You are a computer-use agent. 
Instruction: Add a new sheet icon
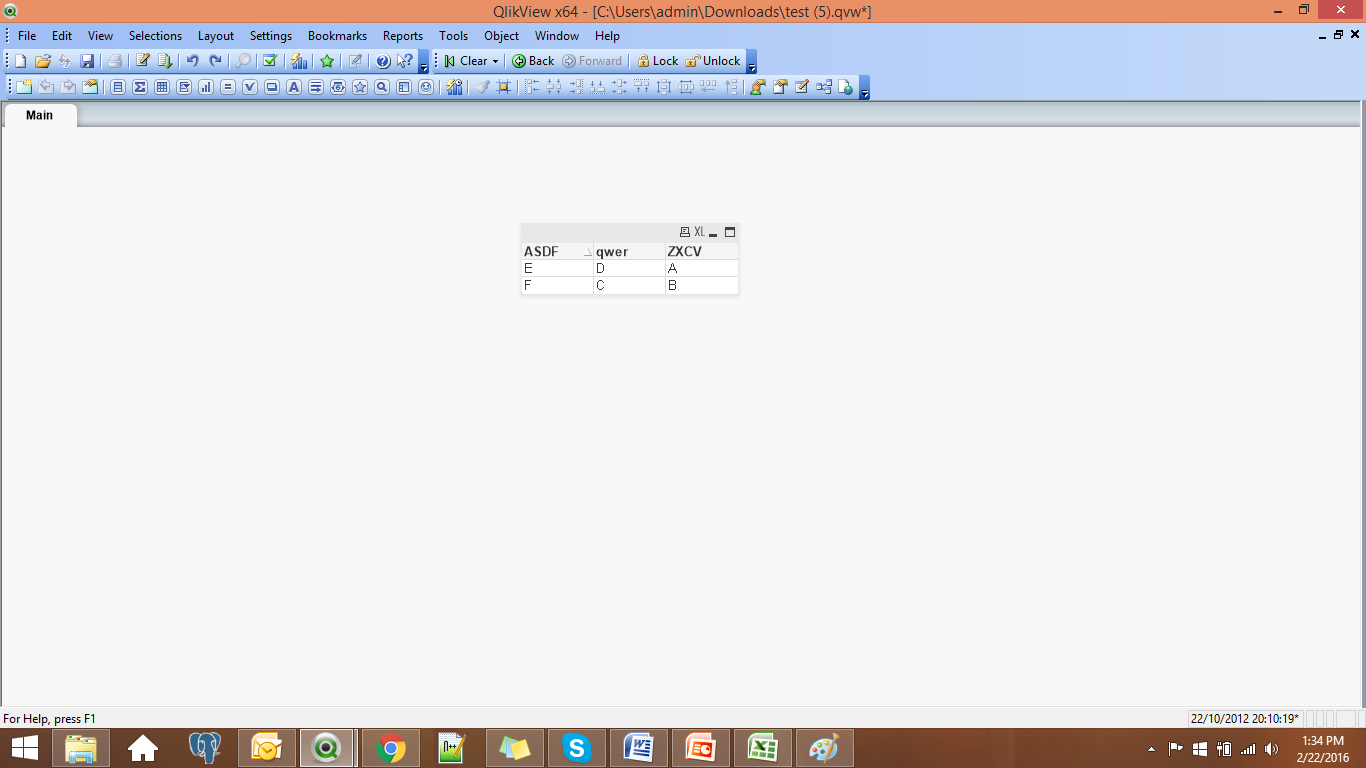24,87
